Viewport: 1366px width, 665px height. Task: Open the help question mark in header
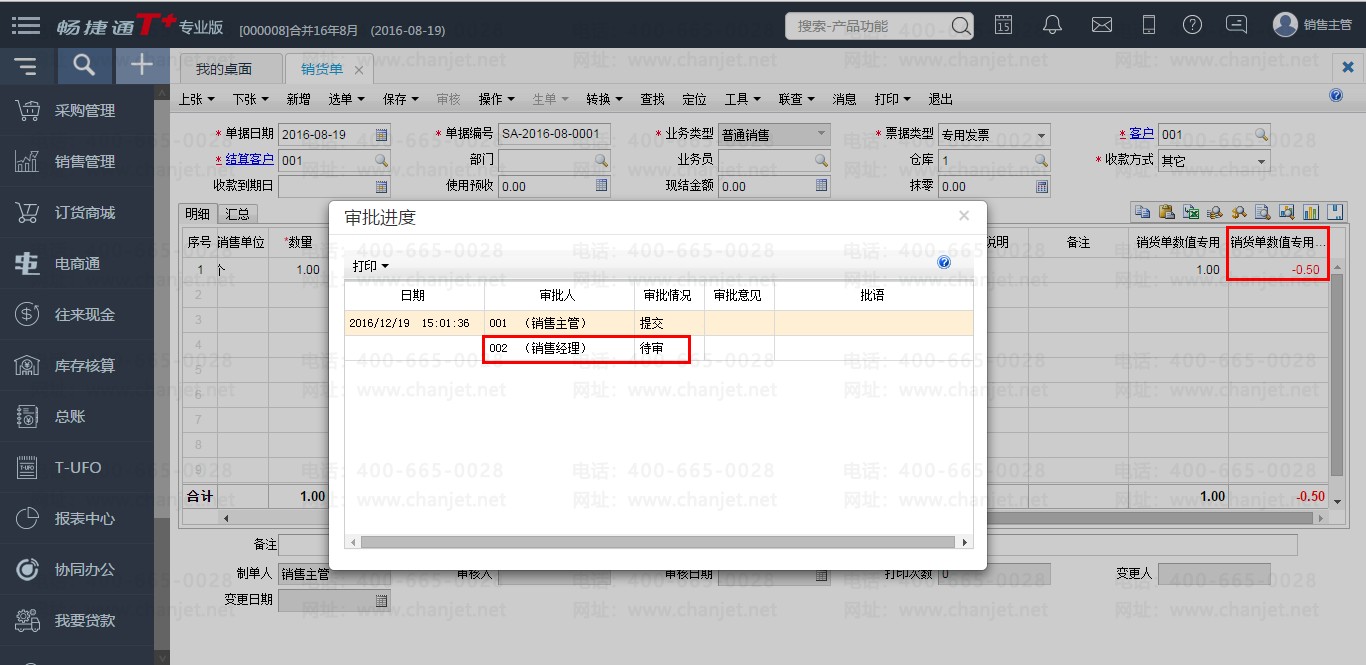tap(1192, 25)
